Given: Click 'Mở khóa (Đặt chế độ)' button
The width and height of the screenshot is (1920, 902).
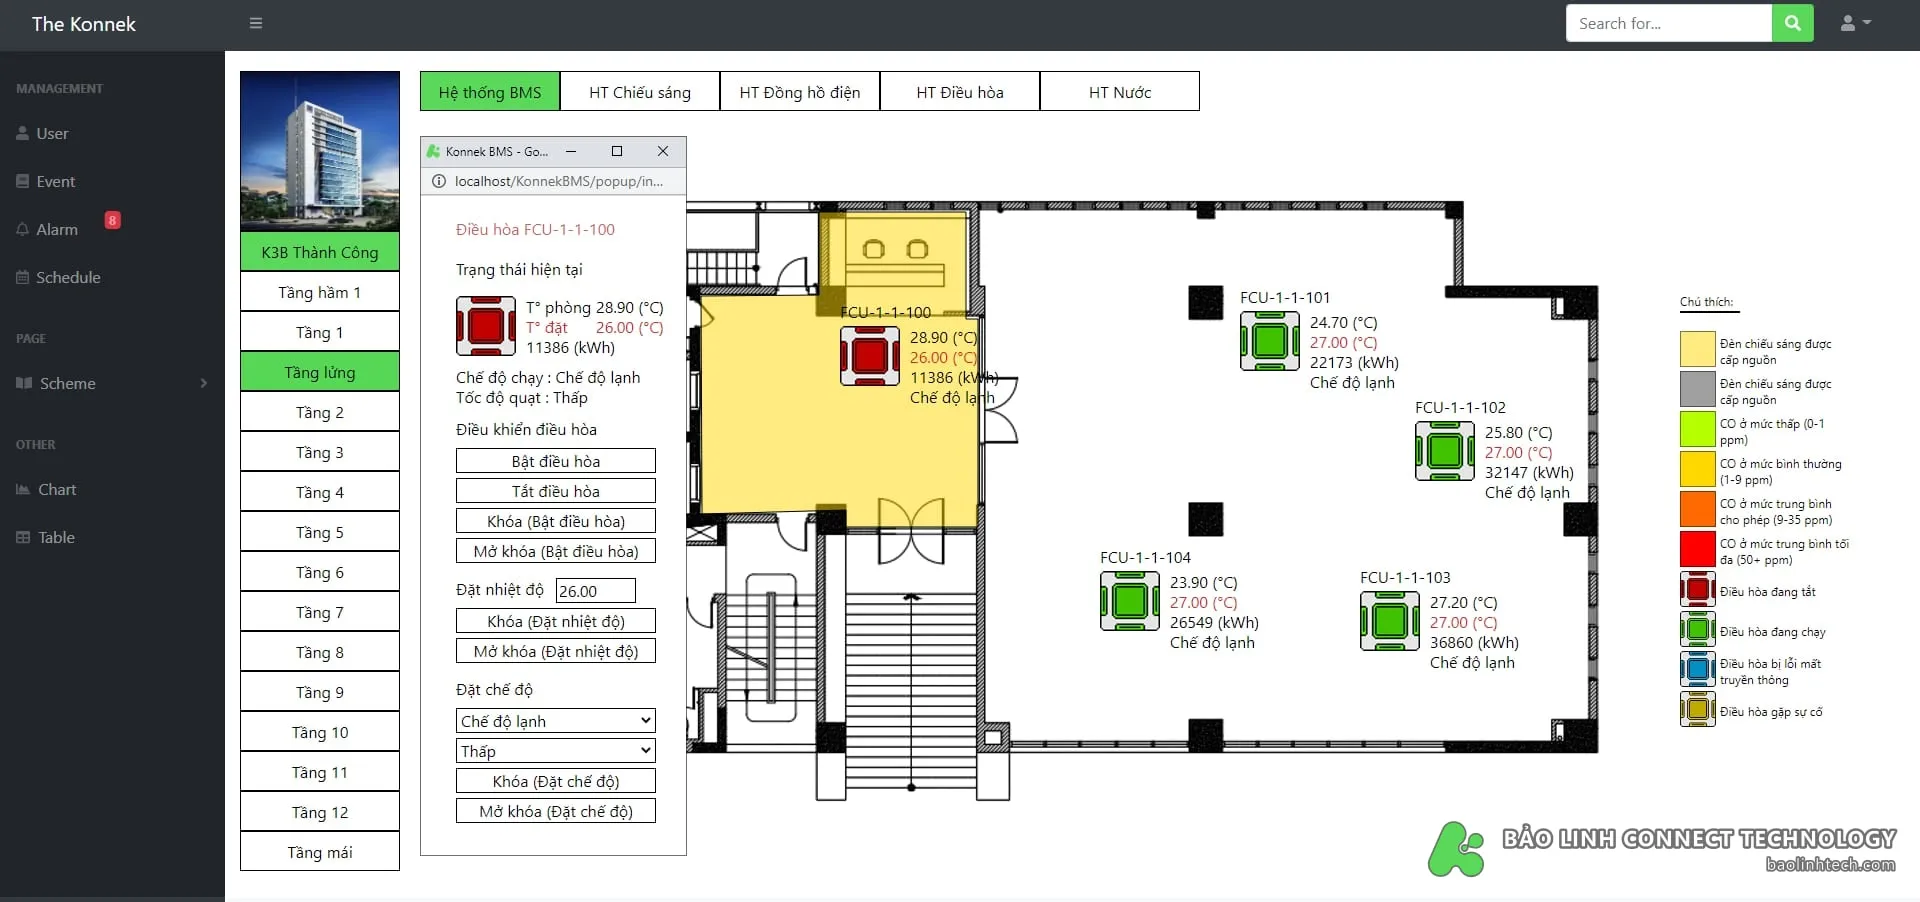Looking at the screenshot, I should tap(556, 811).
